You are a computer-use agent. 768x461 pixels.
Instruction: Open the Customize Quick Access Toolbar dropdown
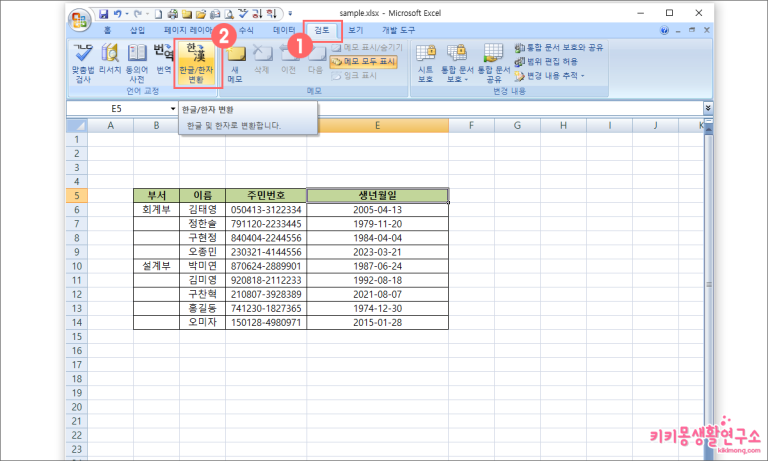(290, 14)
